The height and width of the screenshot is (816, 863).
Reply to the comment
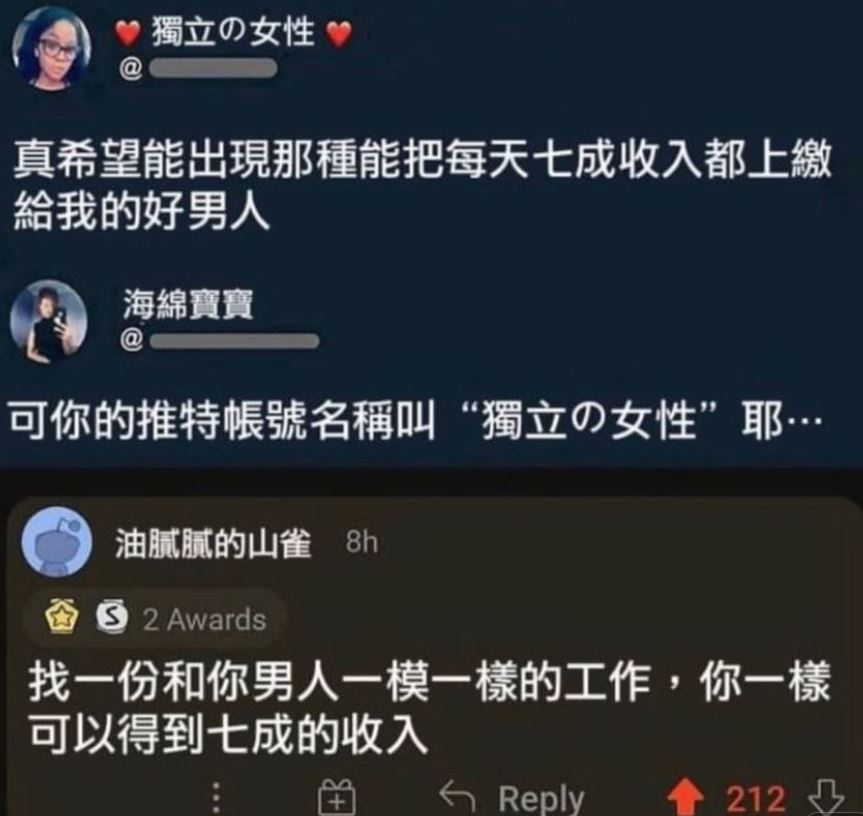click(540, 798)
